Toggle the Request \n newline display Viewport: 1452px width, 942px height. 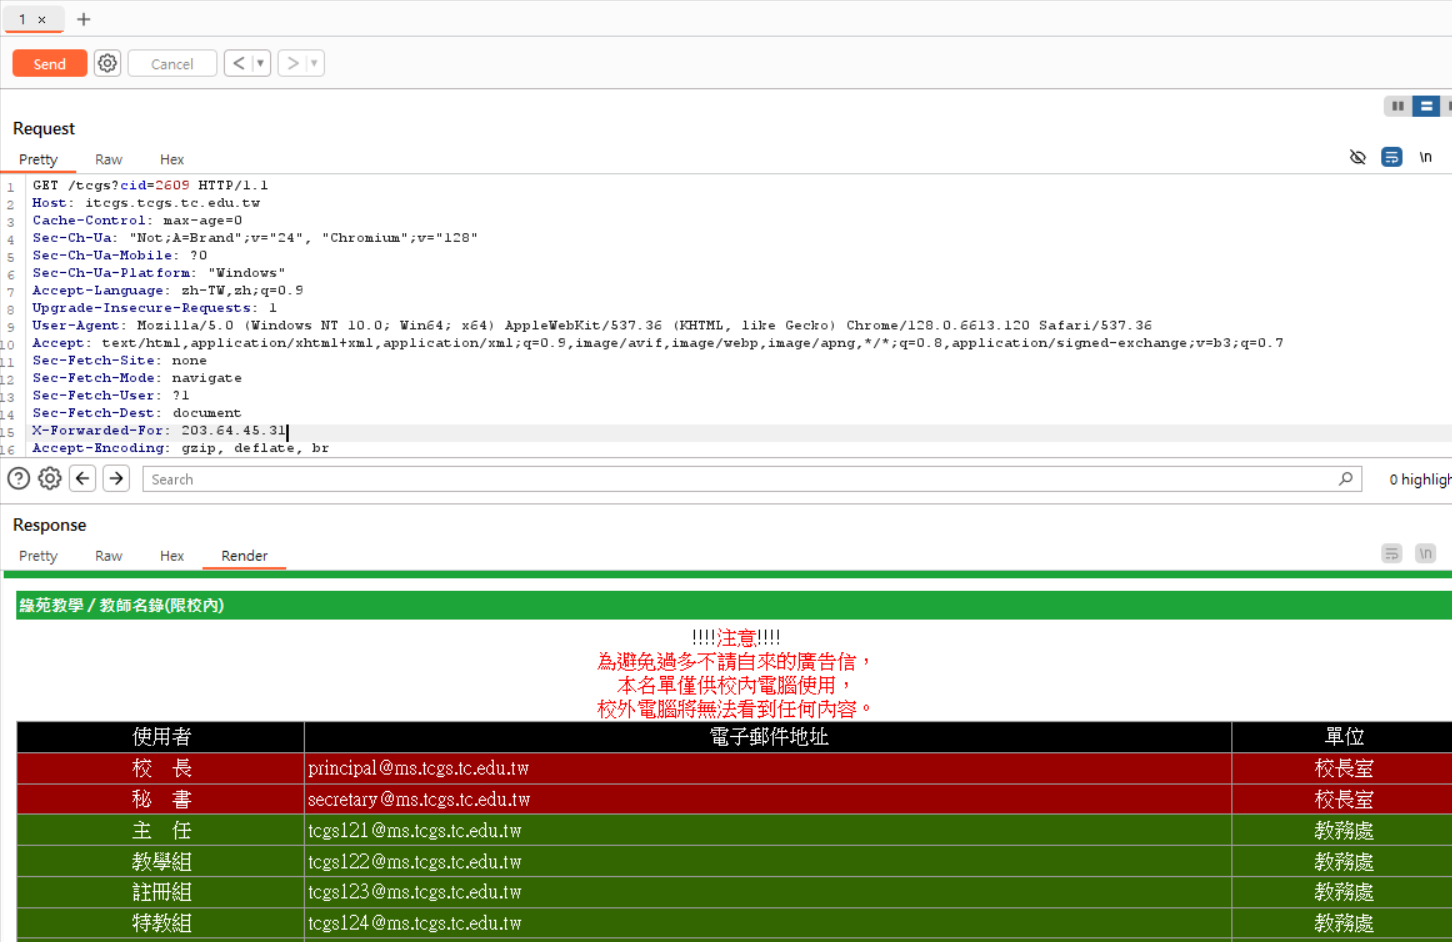click(x=1426, y=157)
